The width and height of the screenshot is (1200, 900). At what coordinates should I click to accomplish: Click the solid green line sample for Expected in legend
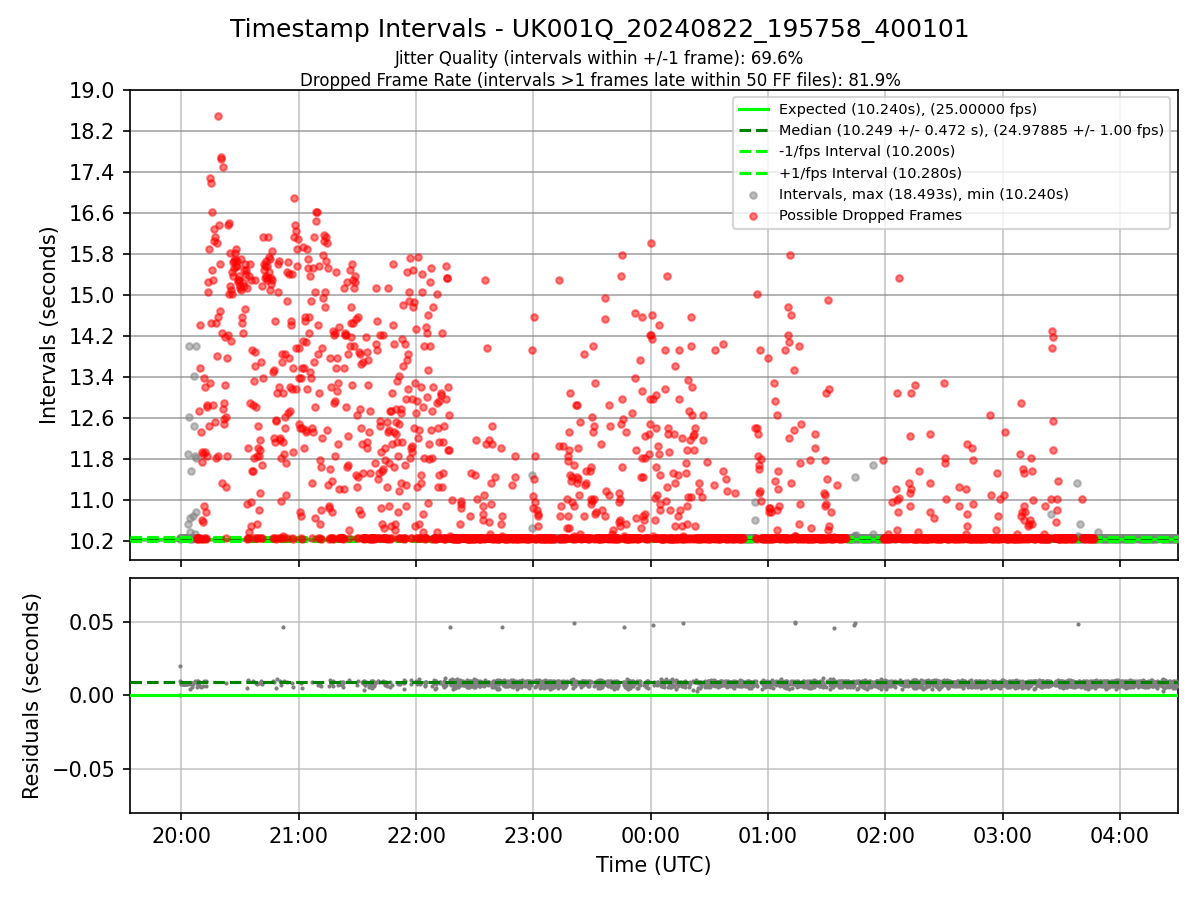pyautogui.click(x=754, y=109)
